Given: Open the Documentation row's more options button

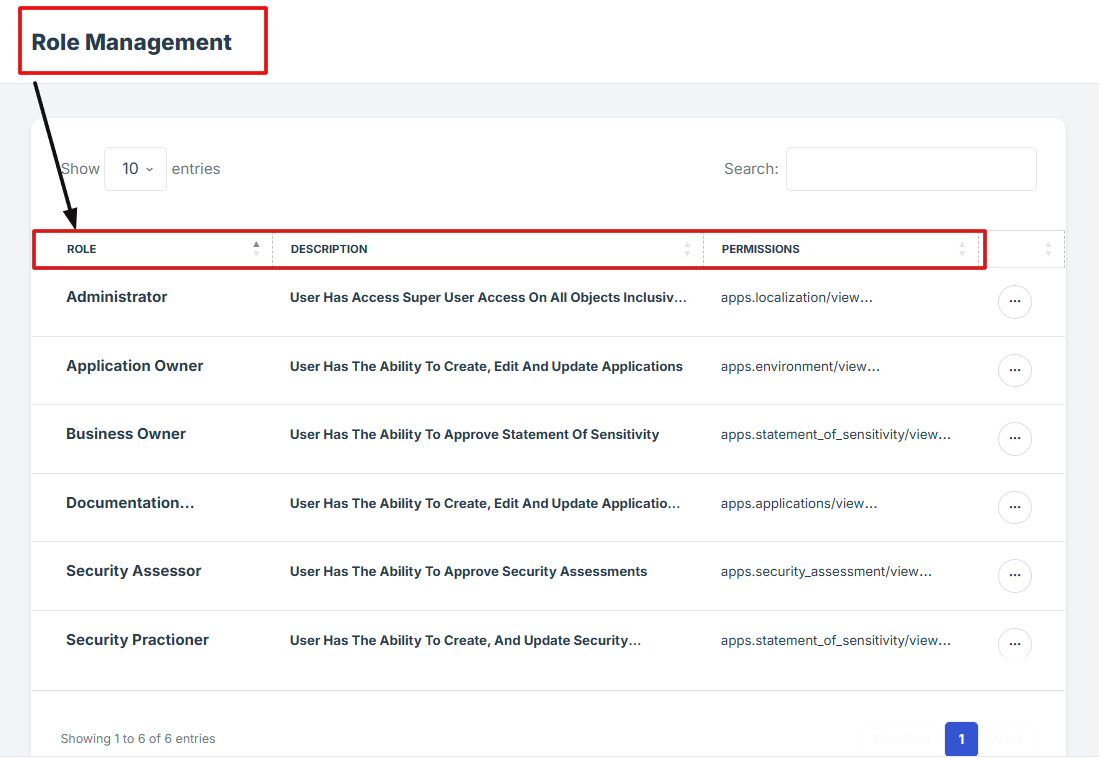Looking at the screenshot, I should pyautogui.click(x=1014, y=507).
